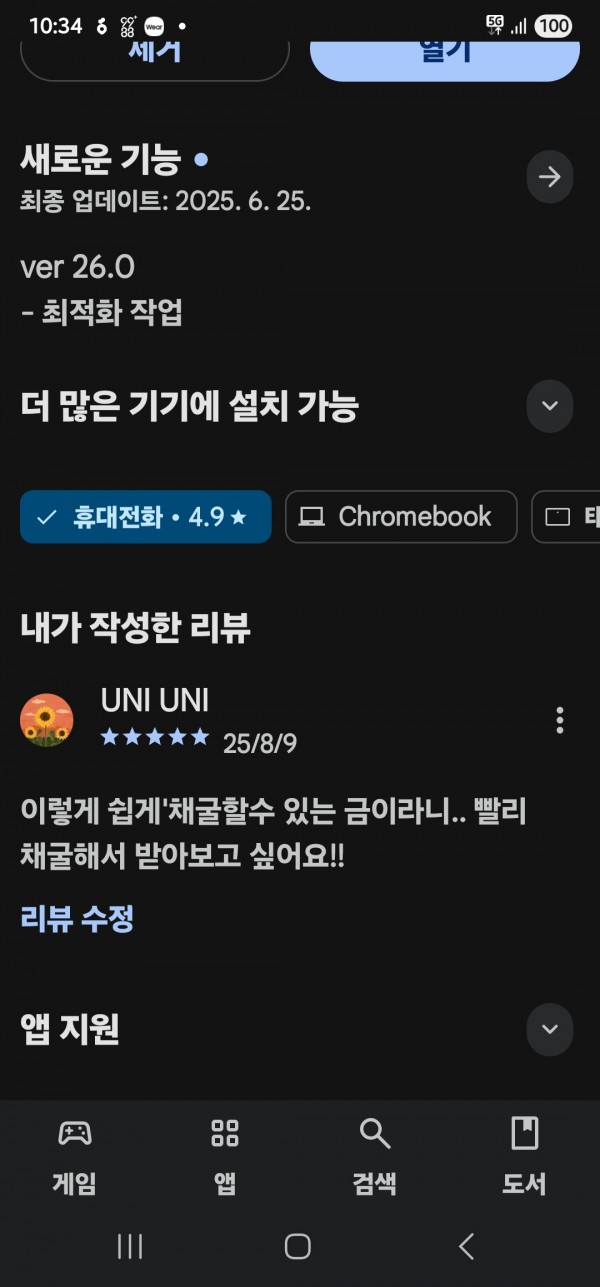This screenshot has height=1287, width=600.
Task: Open the 도서 tab bookmark icon
Action: 524,1134
